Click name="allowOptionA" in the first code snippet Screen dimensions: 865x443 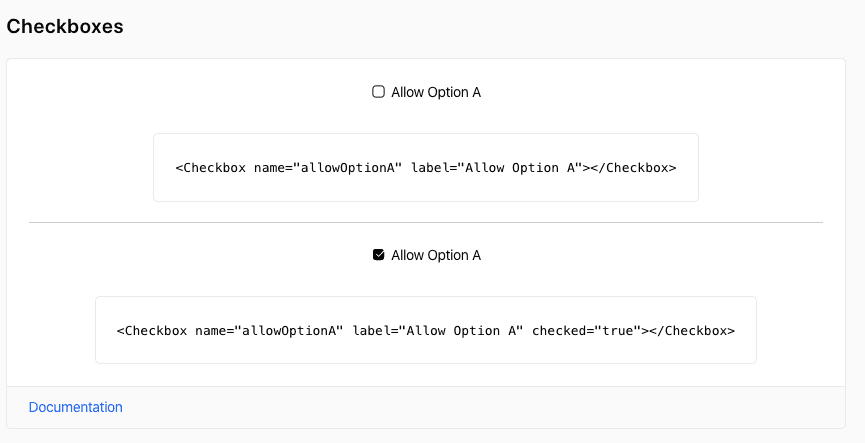(328, 168)
